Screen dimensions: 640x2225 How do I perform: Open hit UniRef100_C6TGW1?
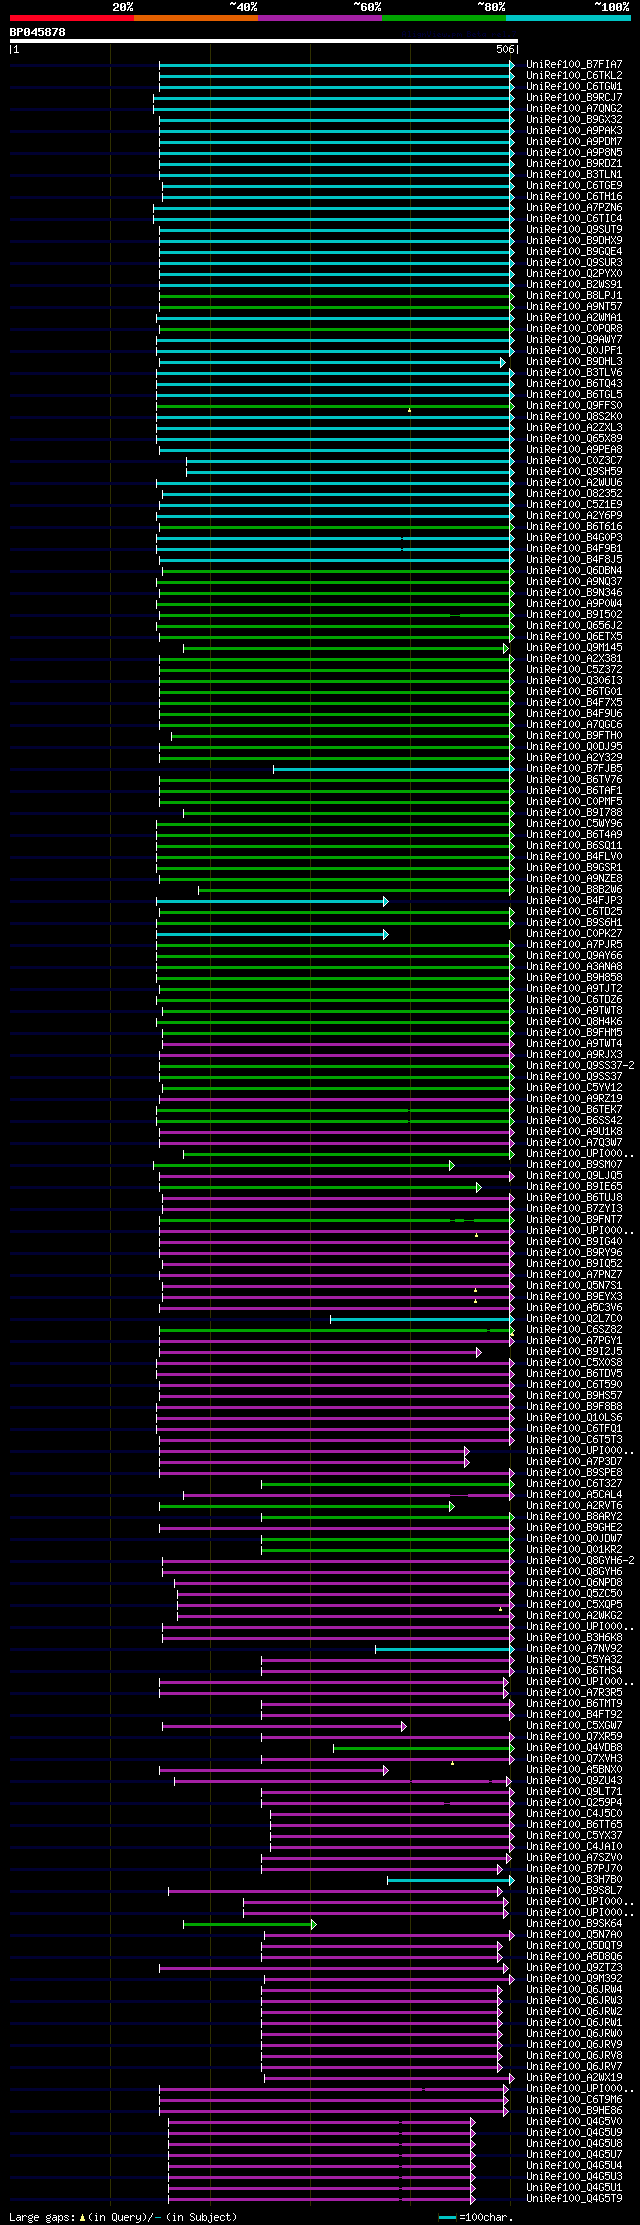click(x=574, y=87)
